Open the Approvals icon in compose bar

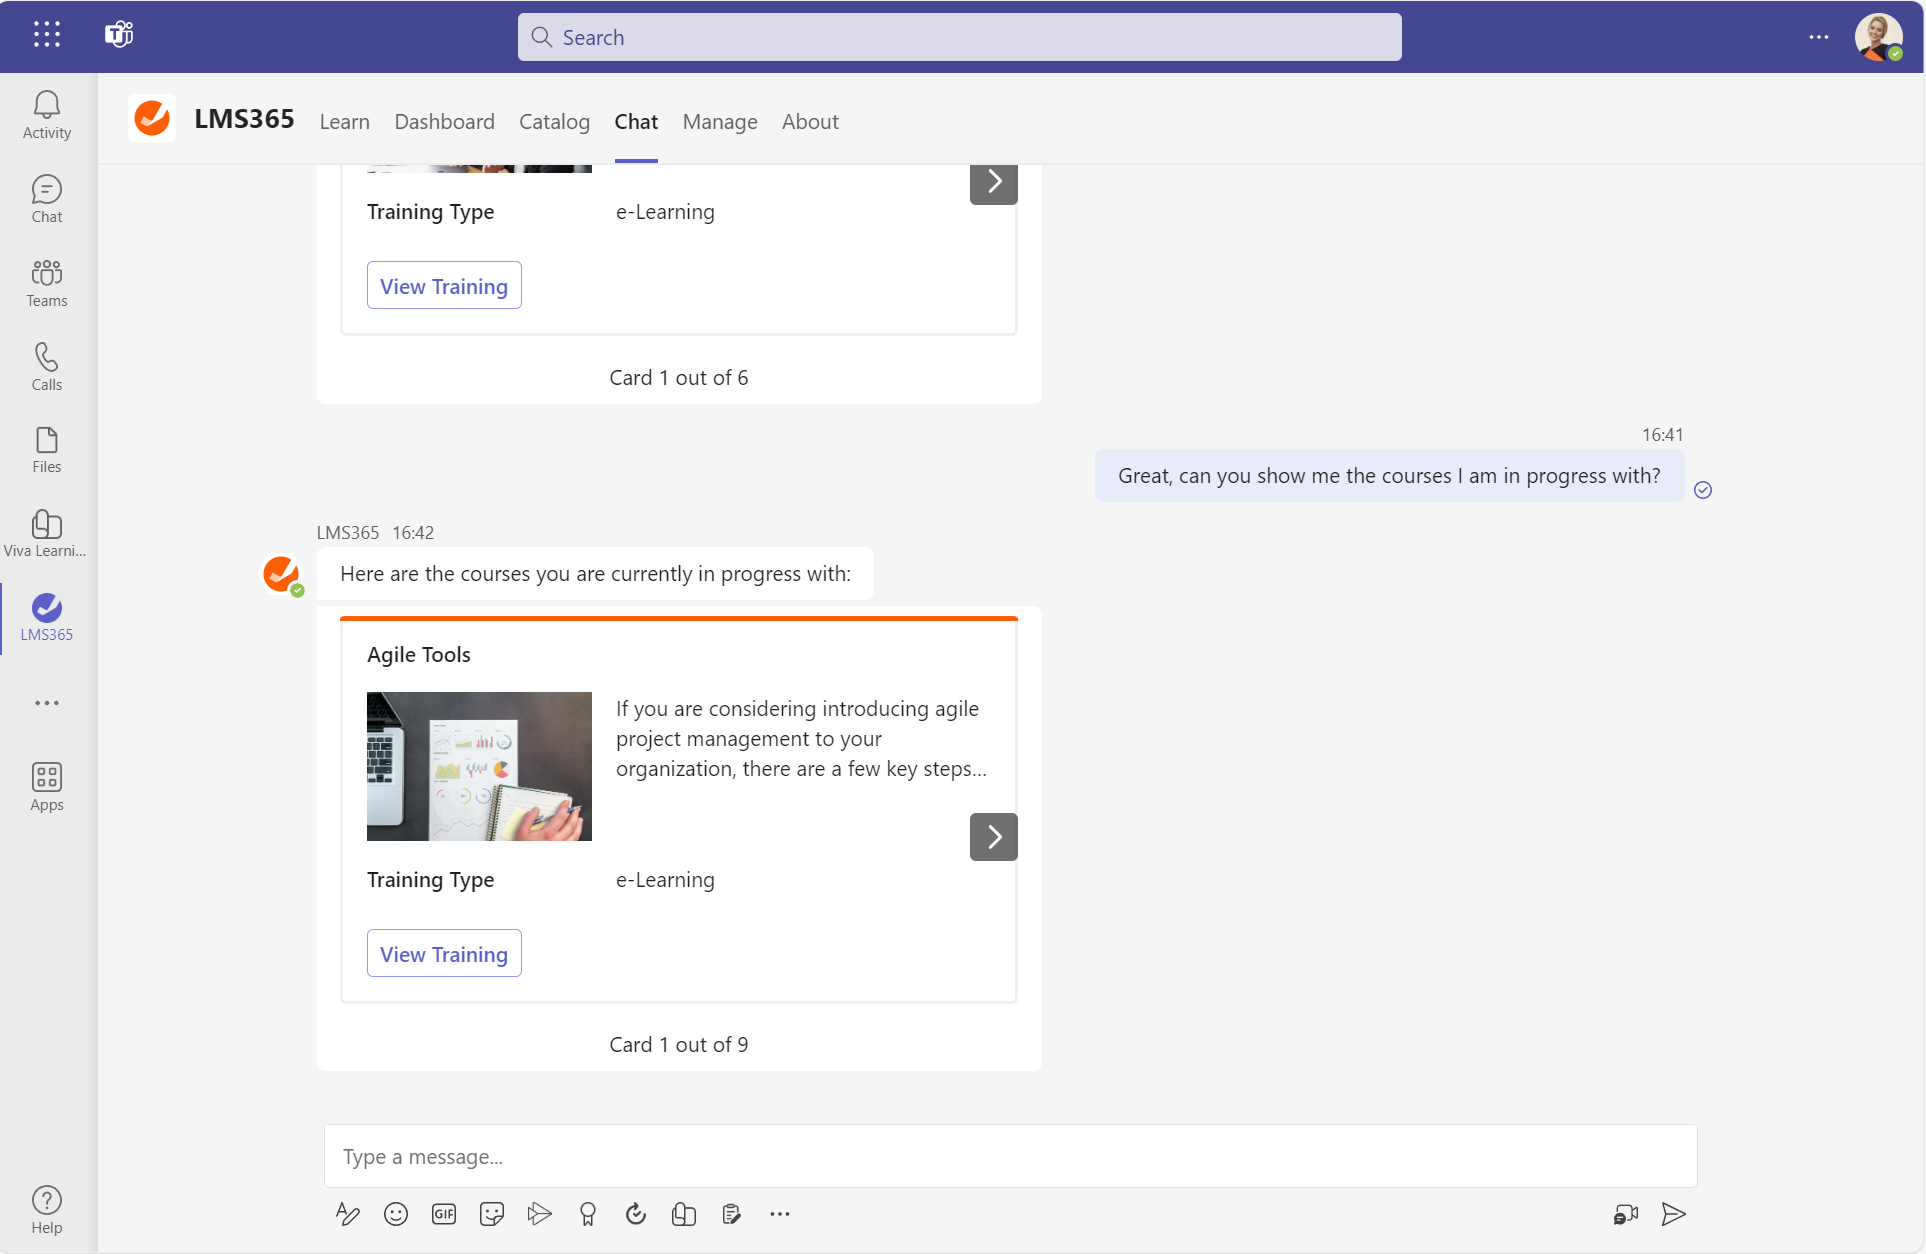tap(636, 1214)
